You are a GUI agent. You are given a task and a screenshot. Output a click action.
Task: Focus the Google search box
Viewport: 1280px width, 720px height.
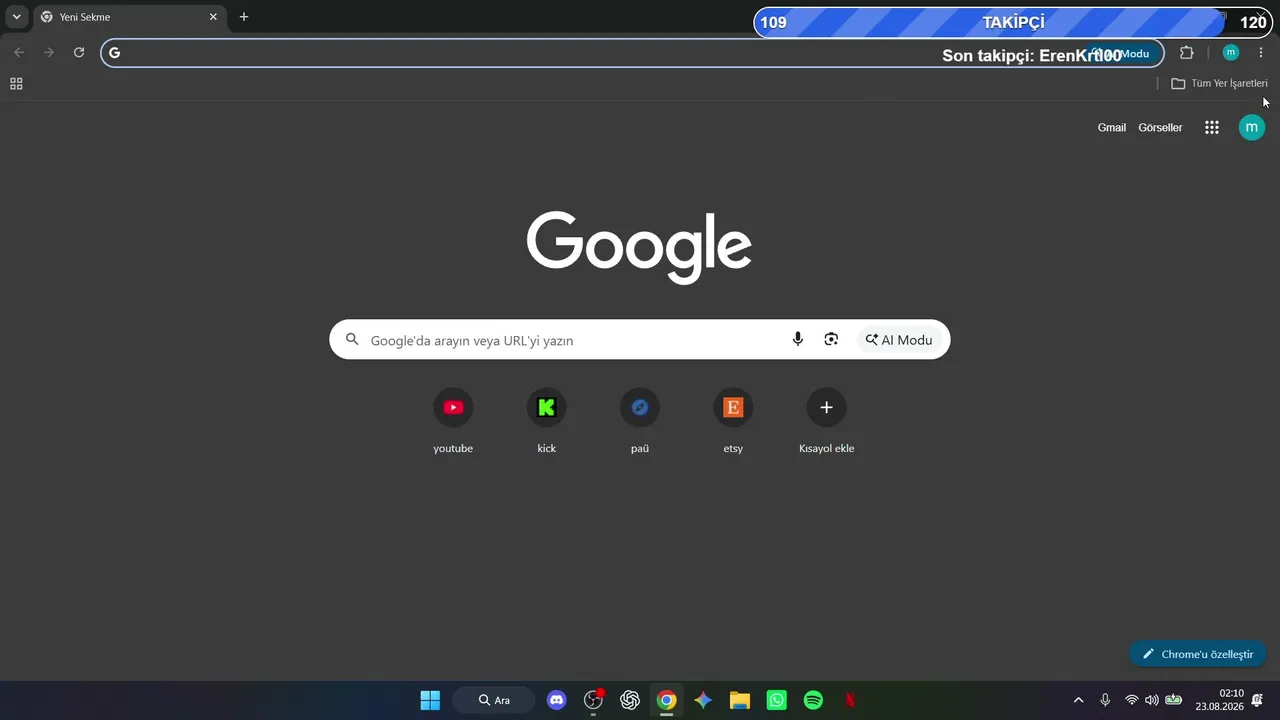pyautogui.click(x=640, y=340)
